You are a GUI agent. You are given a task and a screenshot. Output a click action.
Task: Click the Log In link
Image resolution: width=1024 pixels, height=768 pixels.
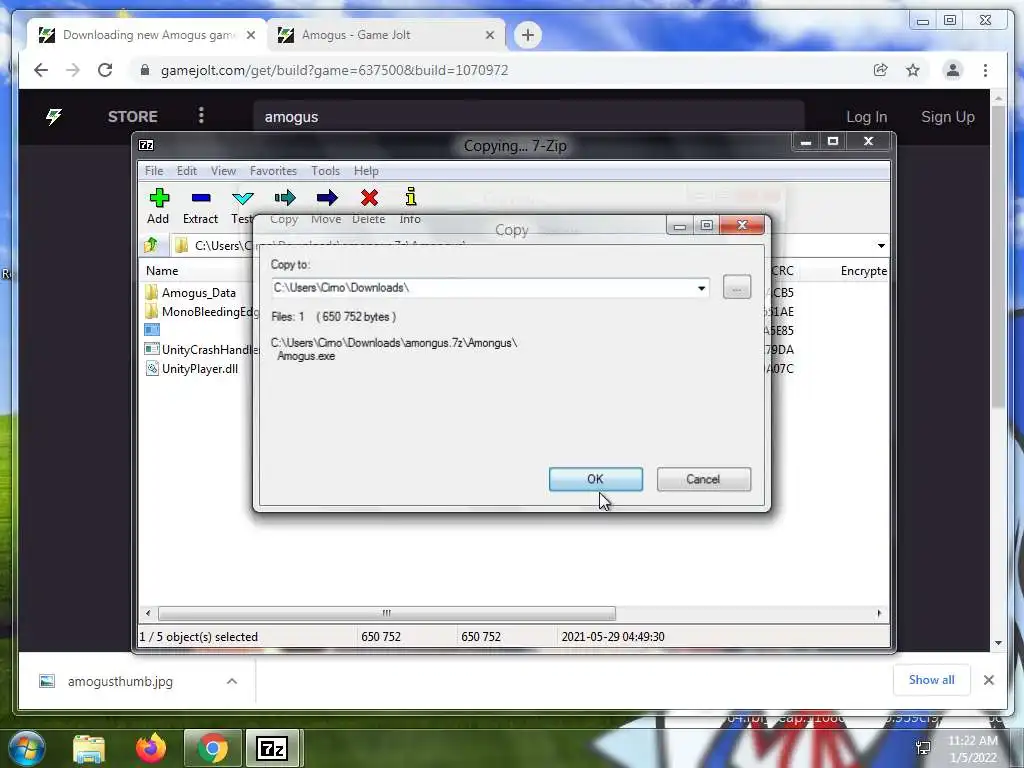point(867,117)
